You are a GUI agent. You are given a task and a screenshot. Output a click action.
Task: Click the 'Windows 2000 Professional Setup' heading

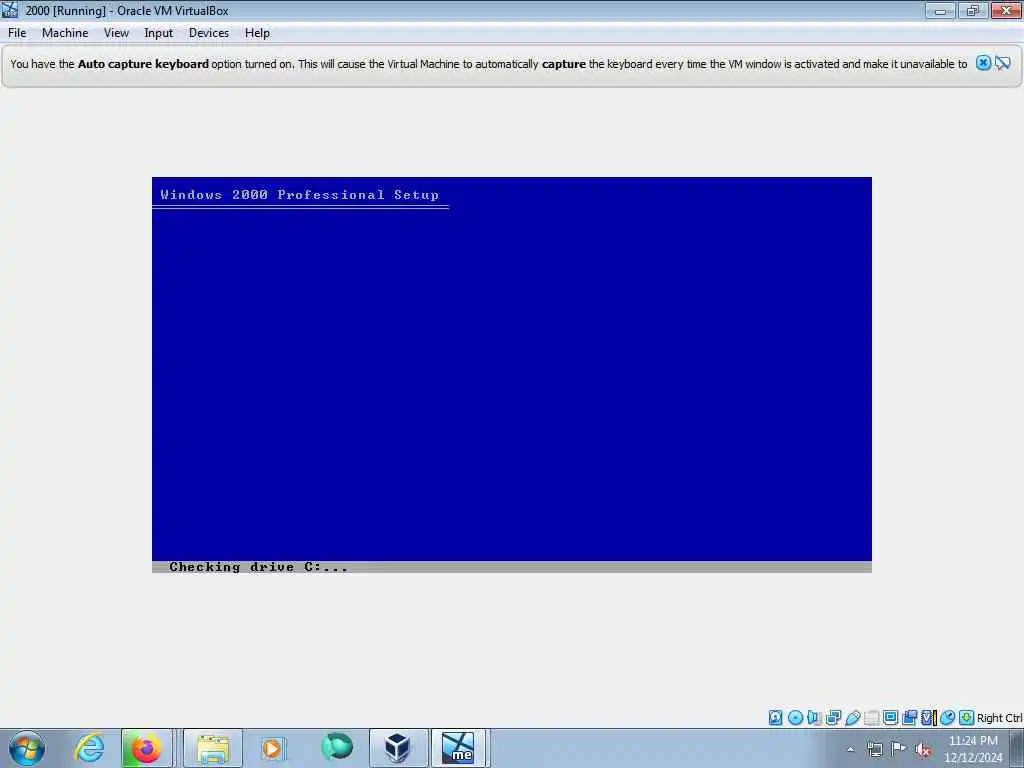click(x=300, y=195)
